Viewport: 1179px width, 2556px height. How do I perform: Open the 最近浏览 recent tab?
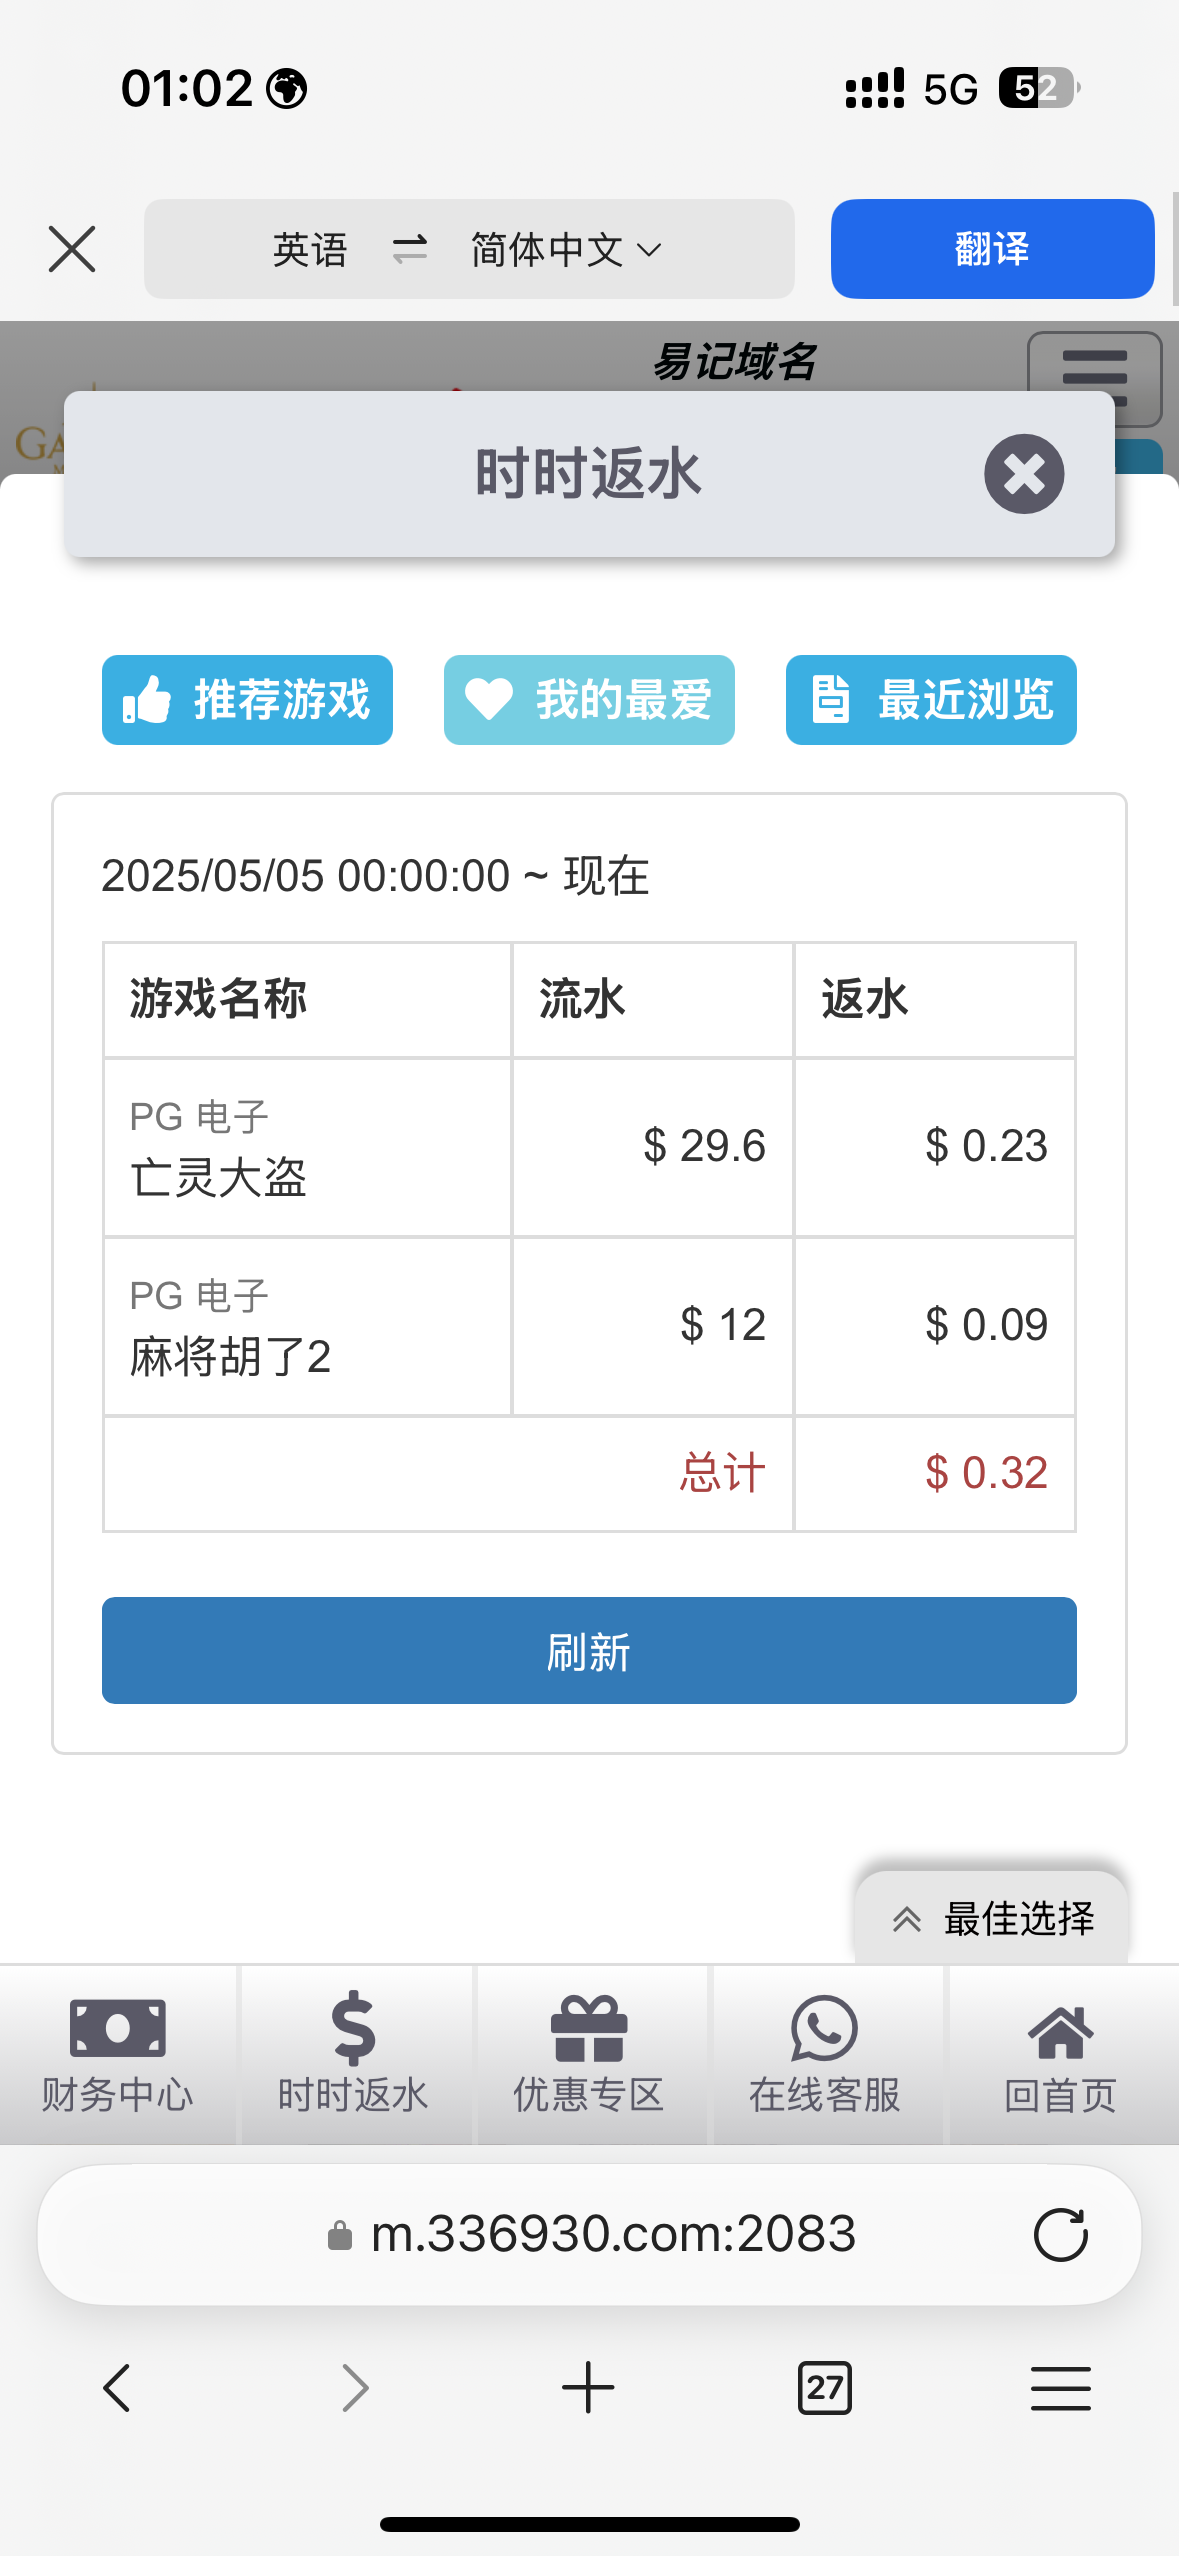931,700
